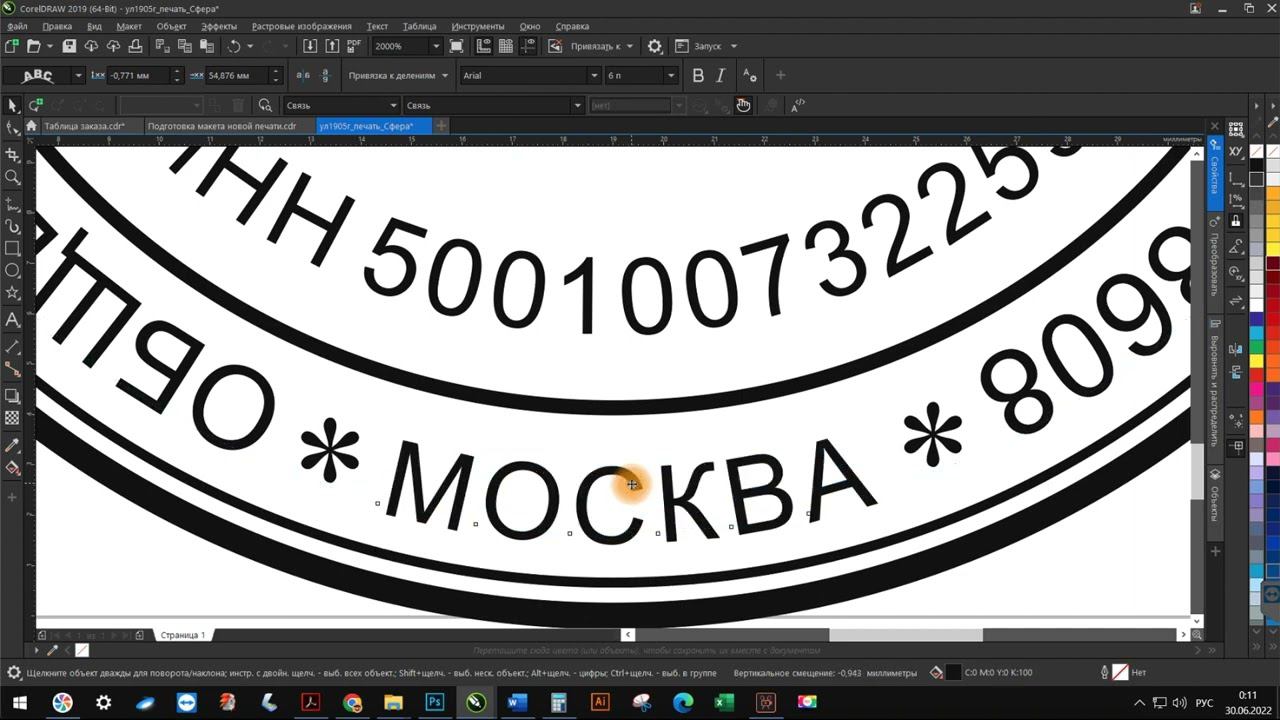Open the Инструменты menu
Screen dimensions: 1280x720
tap(478, 26)
